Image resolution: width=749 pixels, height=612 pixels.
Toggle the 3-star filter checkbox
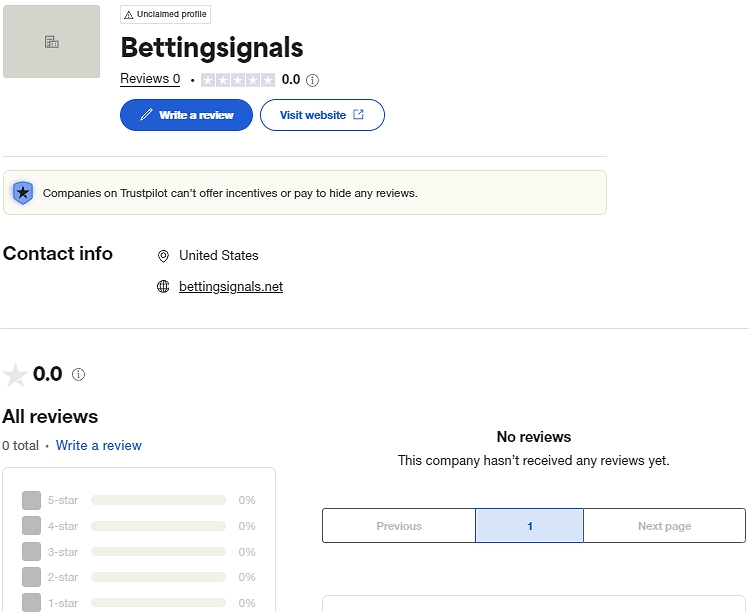31,552
